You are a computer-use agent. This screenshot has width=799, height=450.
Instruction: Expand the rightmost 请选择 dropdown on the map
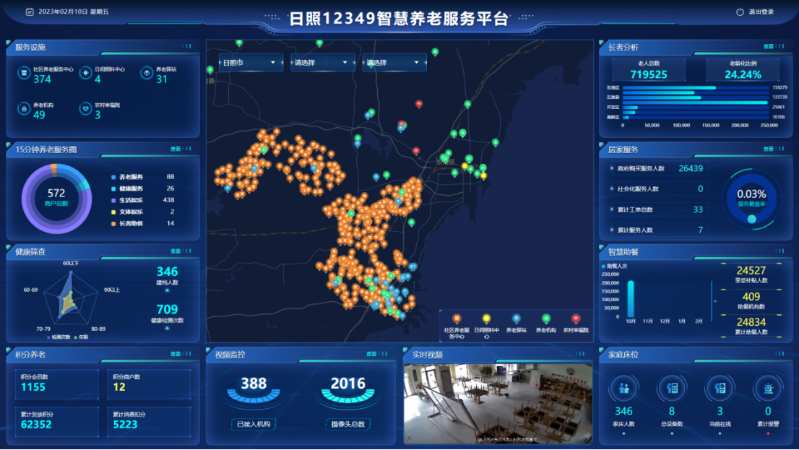click(393, 63)
